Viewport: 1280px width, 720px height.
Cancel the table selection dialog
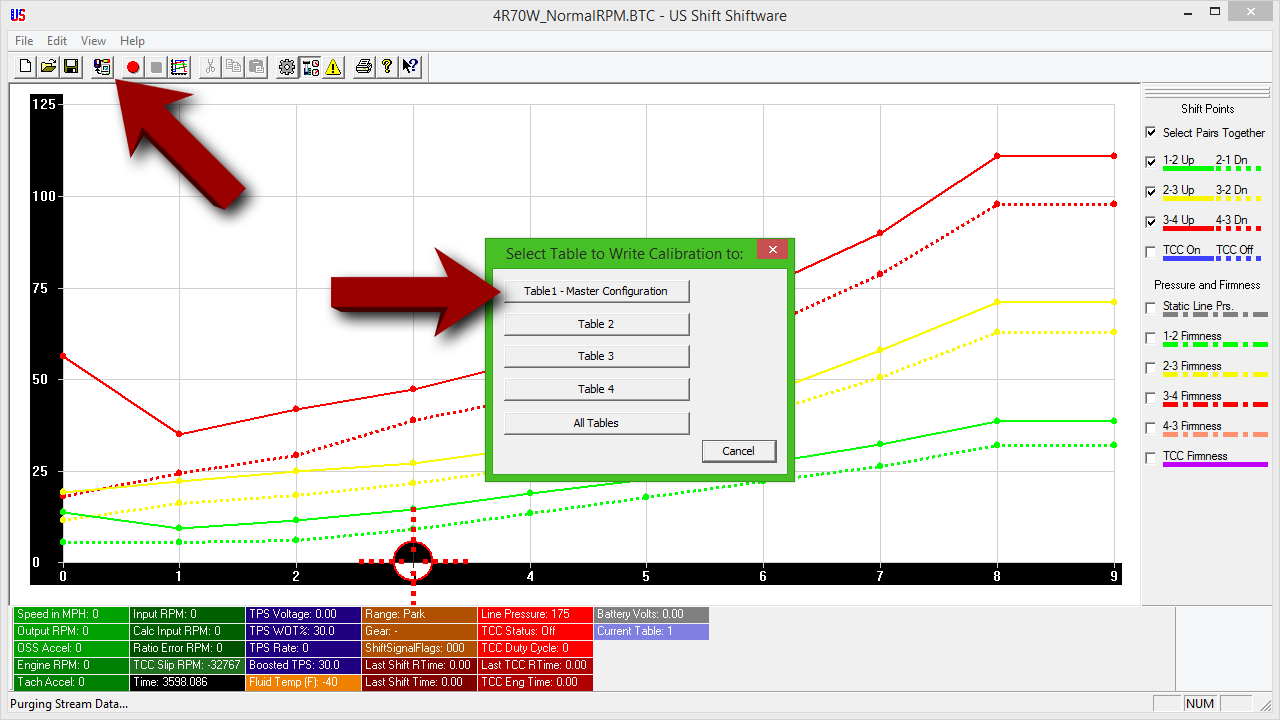pos(739,451)
